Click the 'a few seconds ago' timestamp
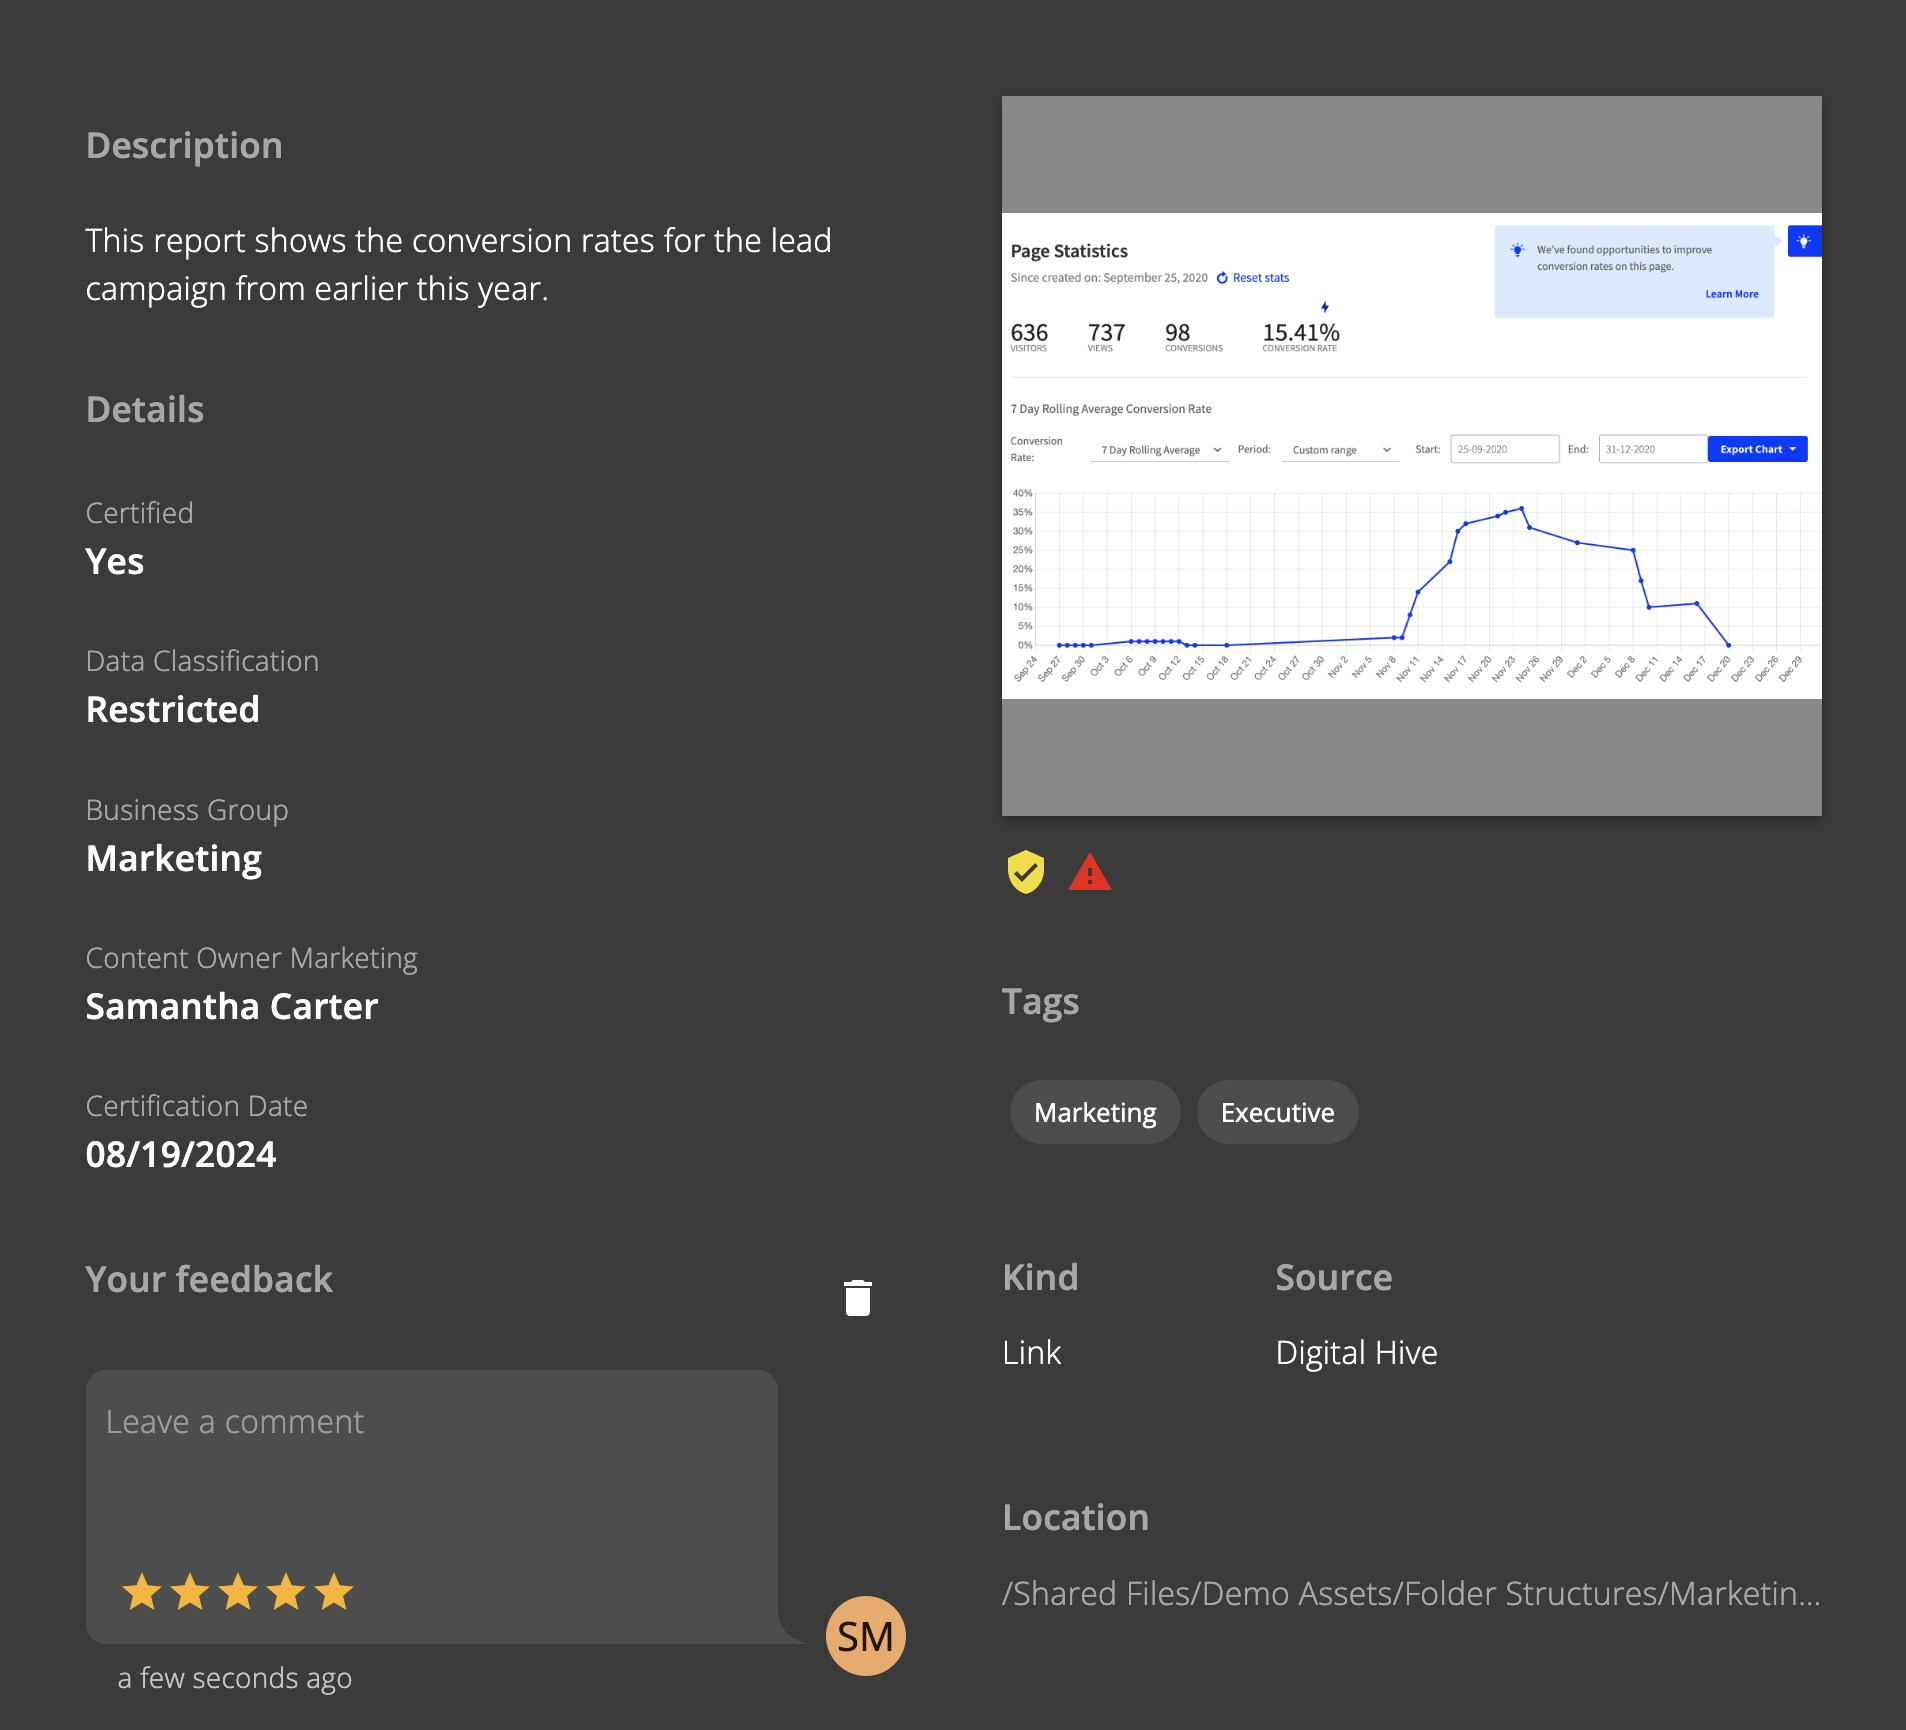 pyautogui.click(x=235, y=1677)
